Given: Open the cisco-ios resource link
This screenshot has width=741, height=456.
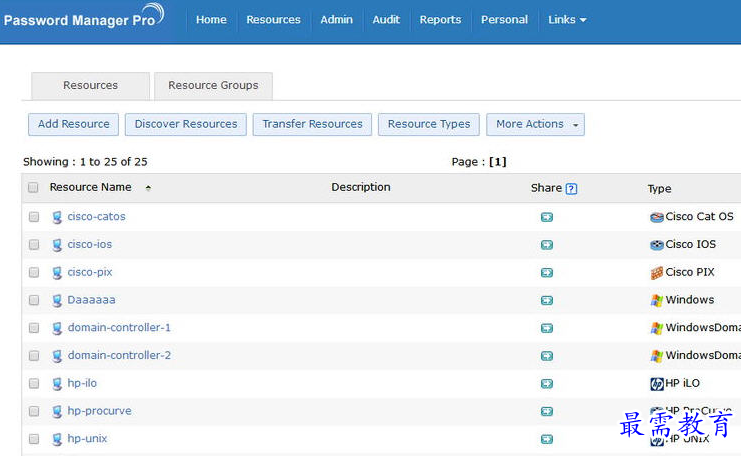Looking at the screenshot, I should coord(90,244).
